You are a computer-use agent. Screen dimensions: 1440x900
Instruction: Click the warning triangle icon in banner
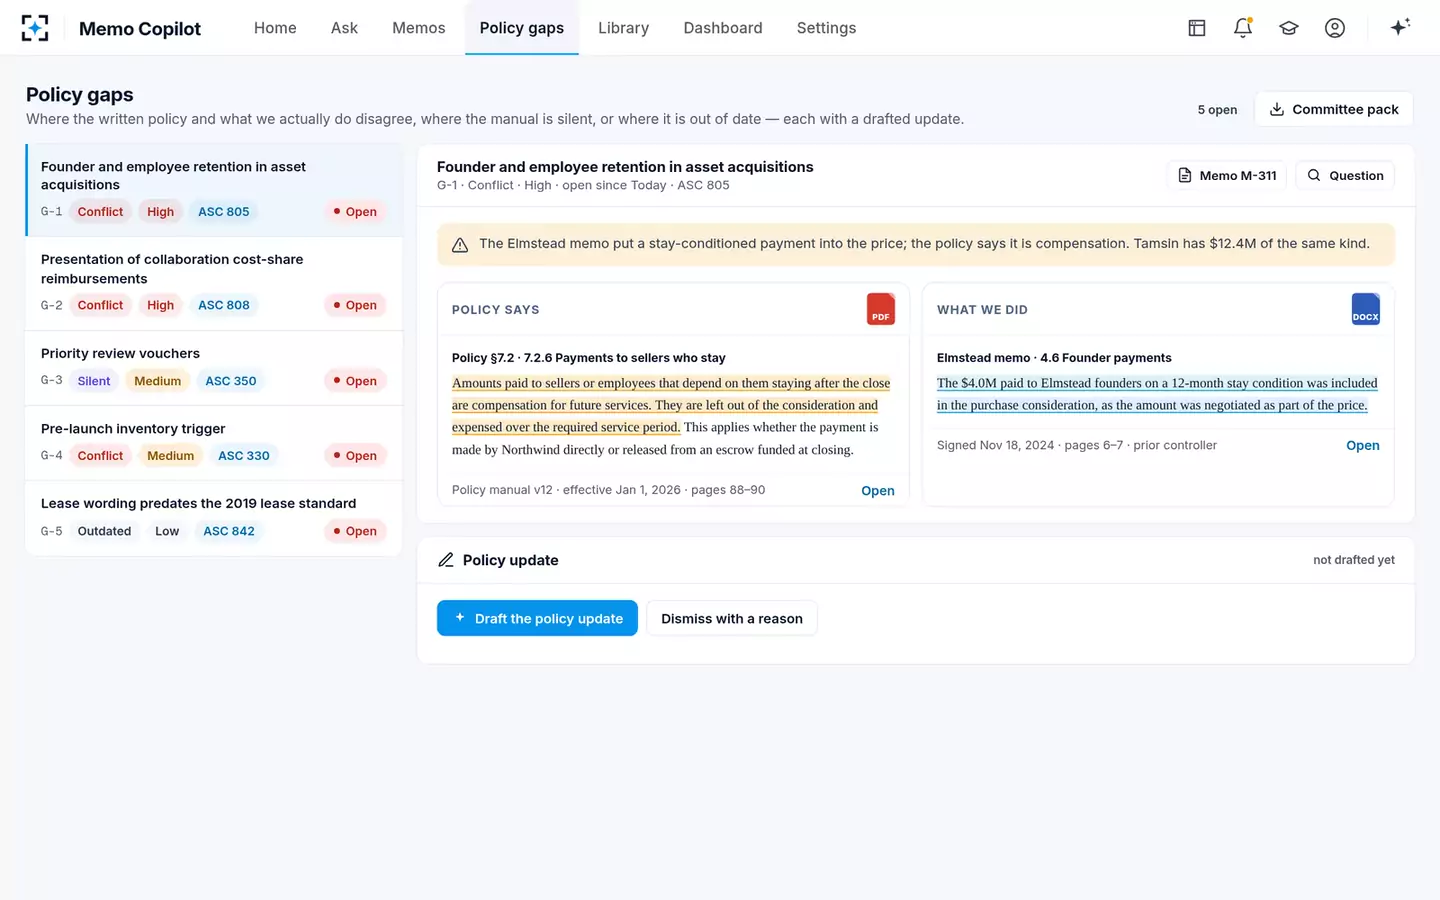(460, 245)
